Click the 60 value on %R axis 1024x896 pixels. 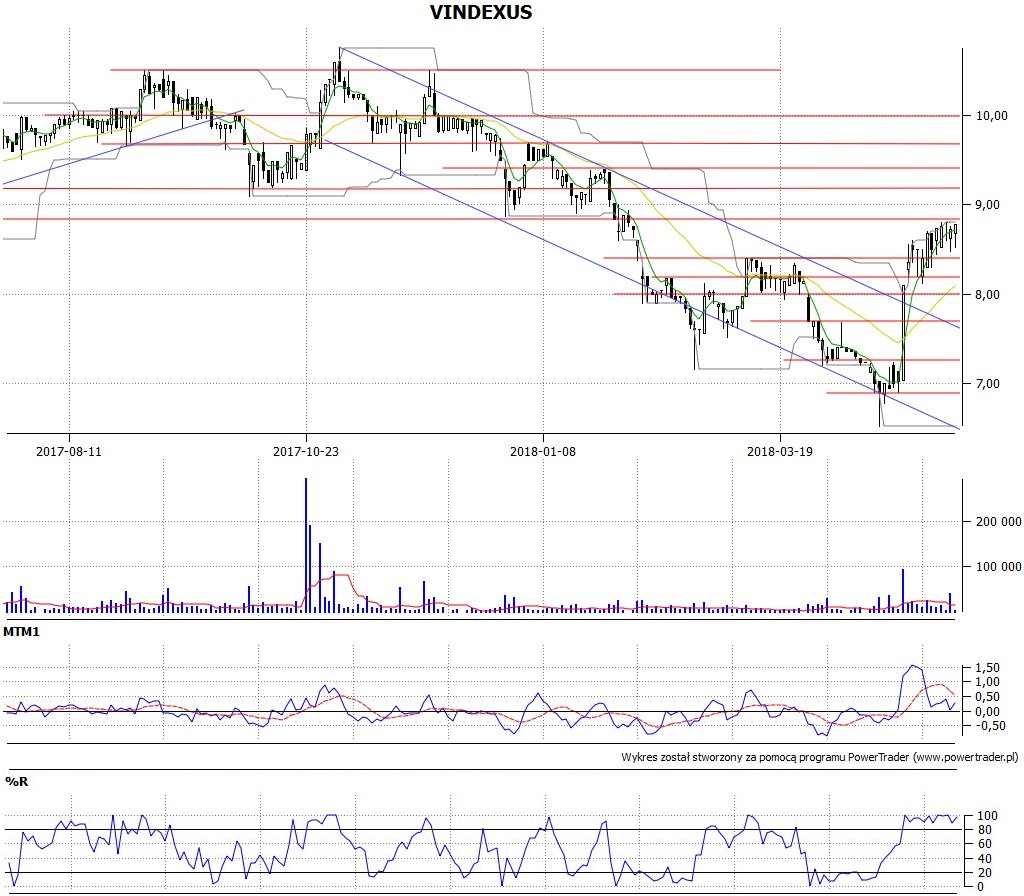pyautogui.click(x=984, y=844)
